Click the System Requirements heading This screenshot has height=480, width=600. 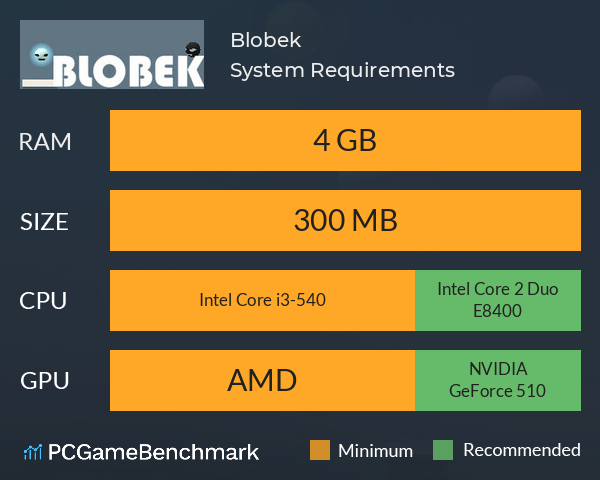click(x=342, y=71)
